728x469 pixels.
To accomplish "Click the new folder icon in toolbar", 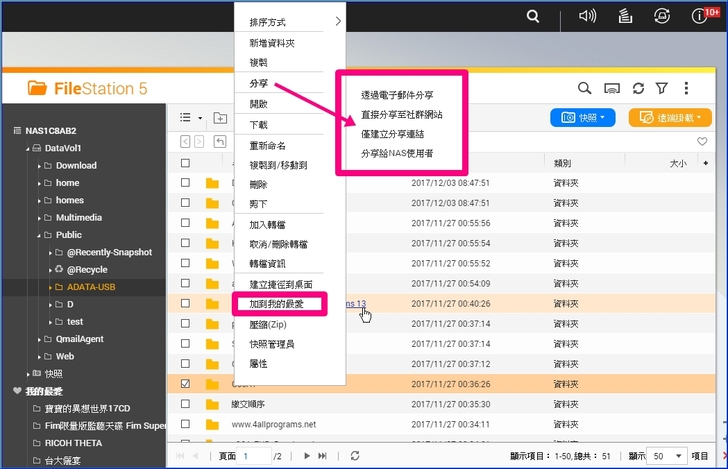I will (x=218, y=118).
